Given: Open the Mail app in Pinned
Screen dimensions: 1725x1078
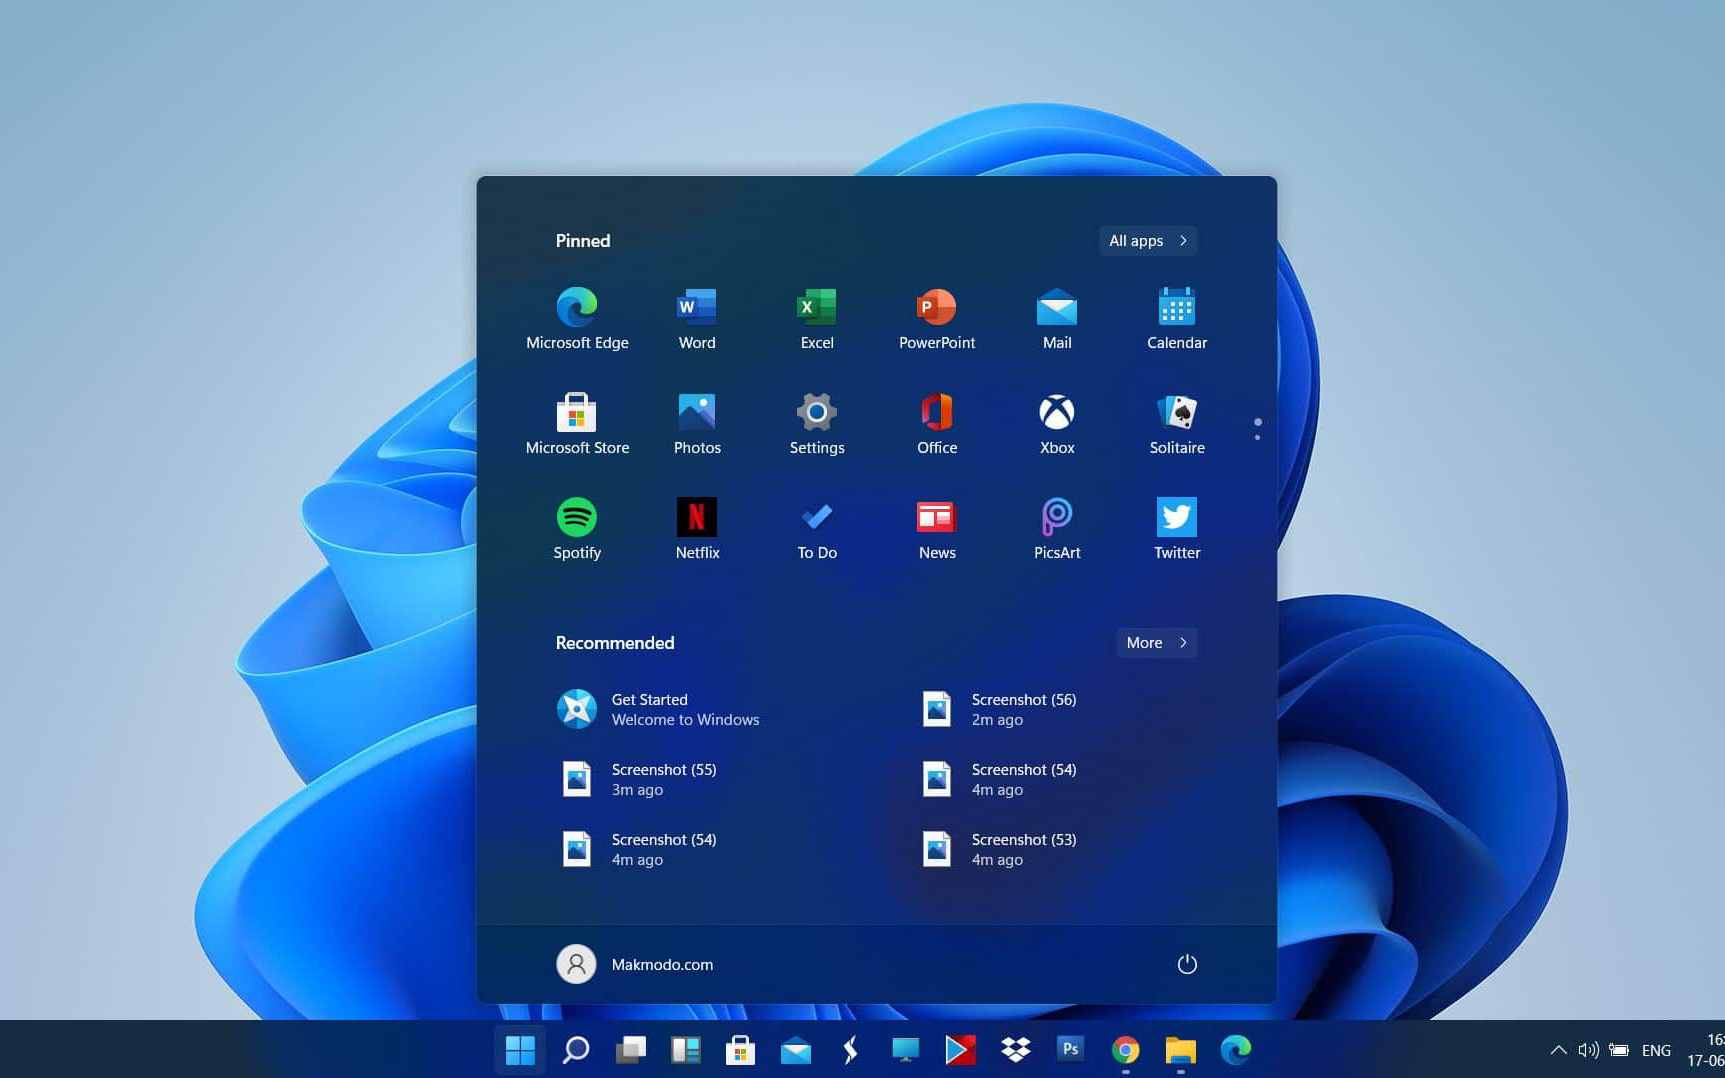Looking at the screenshot, I should [x=1057, y=318].
